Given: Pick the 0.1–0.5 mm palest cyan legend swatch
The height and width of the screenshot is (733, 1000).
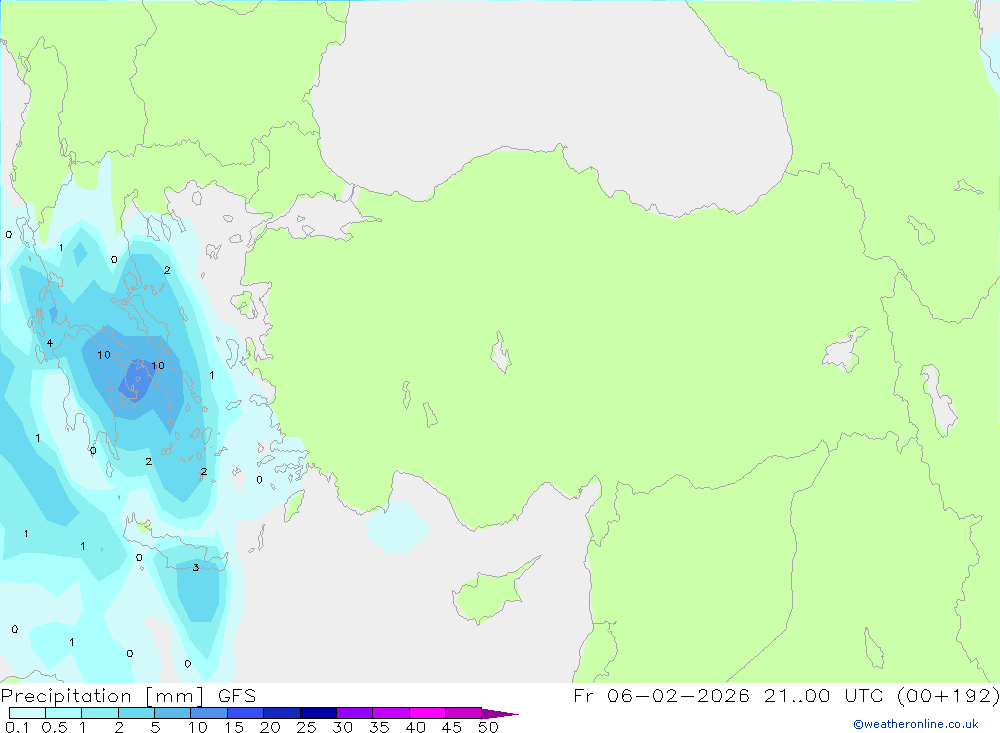Looking at the screenshot, I should point(27,713).
